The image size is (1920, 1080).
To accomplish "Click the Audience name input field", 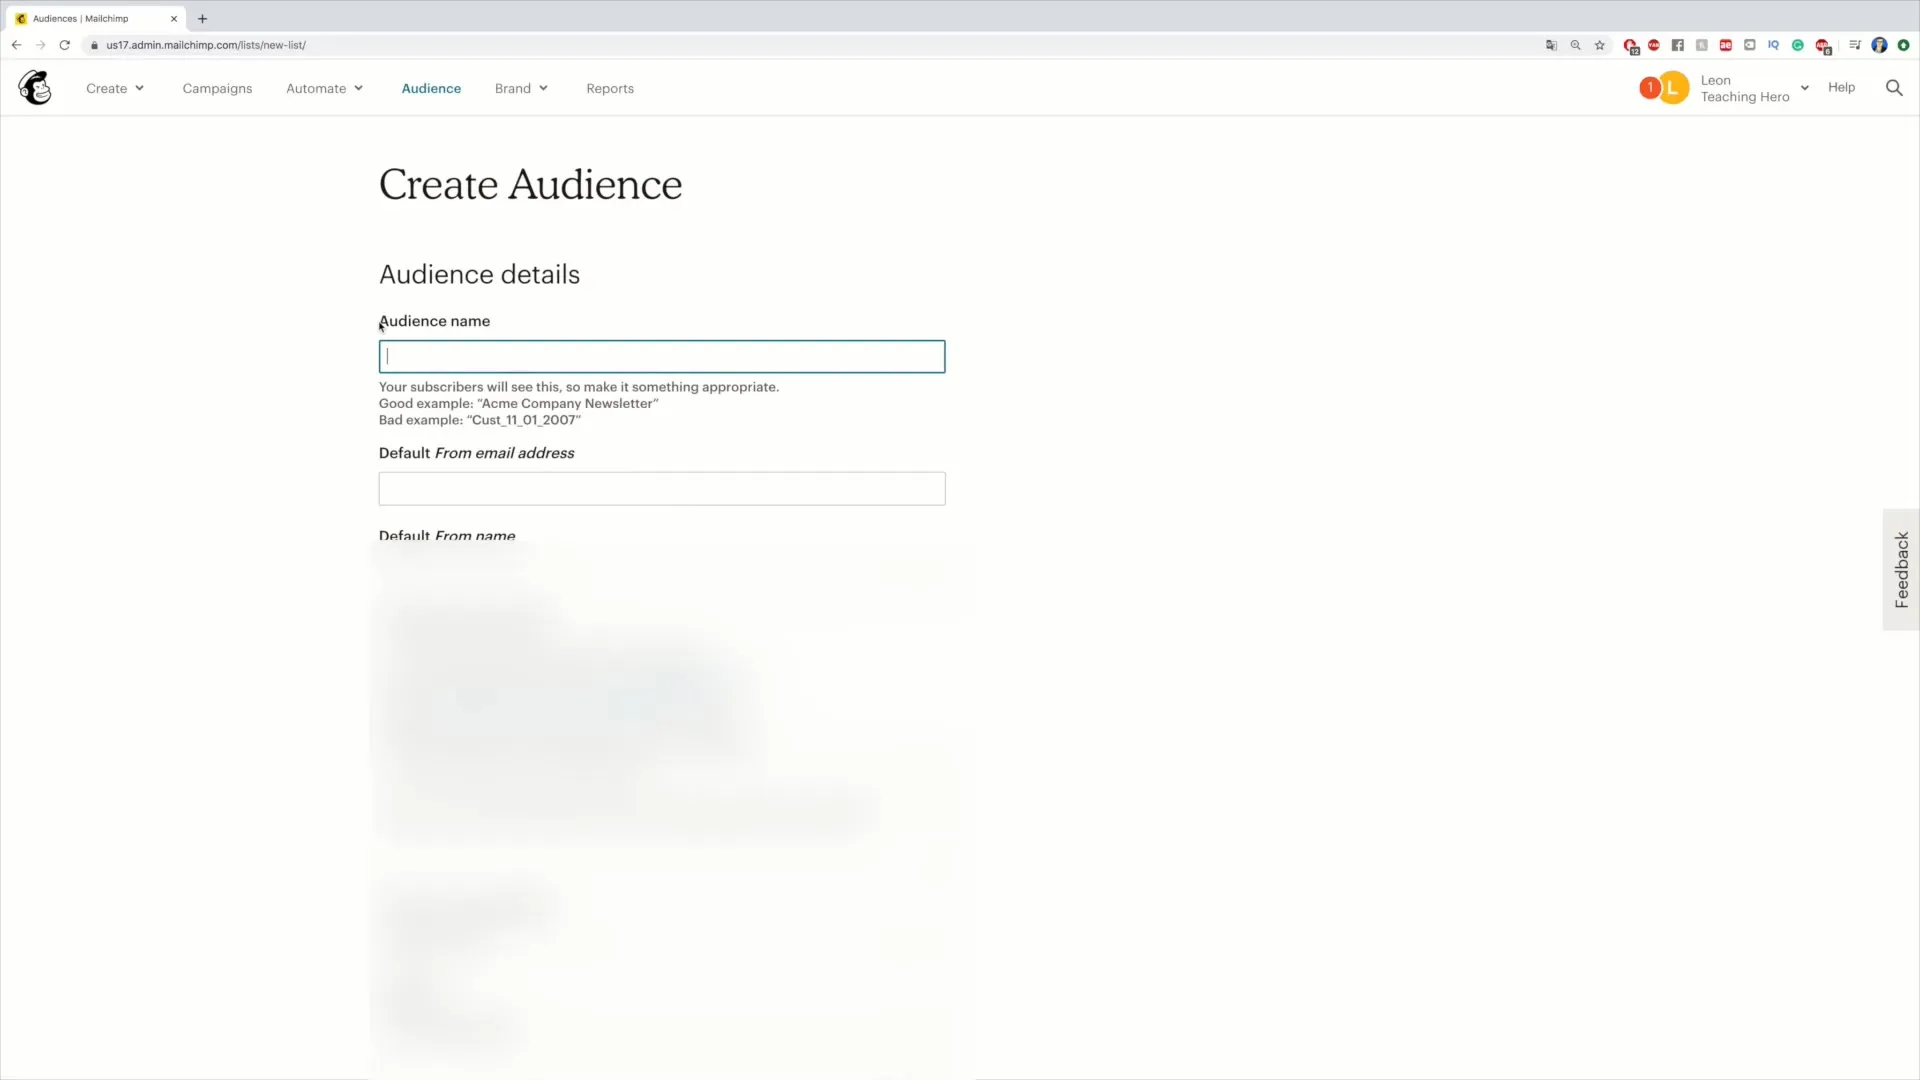I will pyautogui.click(x=661, y=355).
